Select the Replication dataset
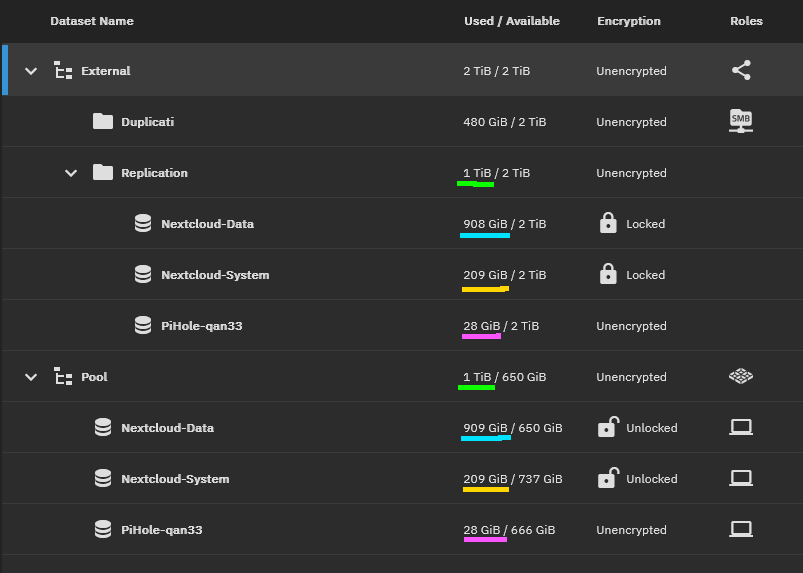Image resolution: width=803 pixels, height=573 pixels. (x=154, y=173)
